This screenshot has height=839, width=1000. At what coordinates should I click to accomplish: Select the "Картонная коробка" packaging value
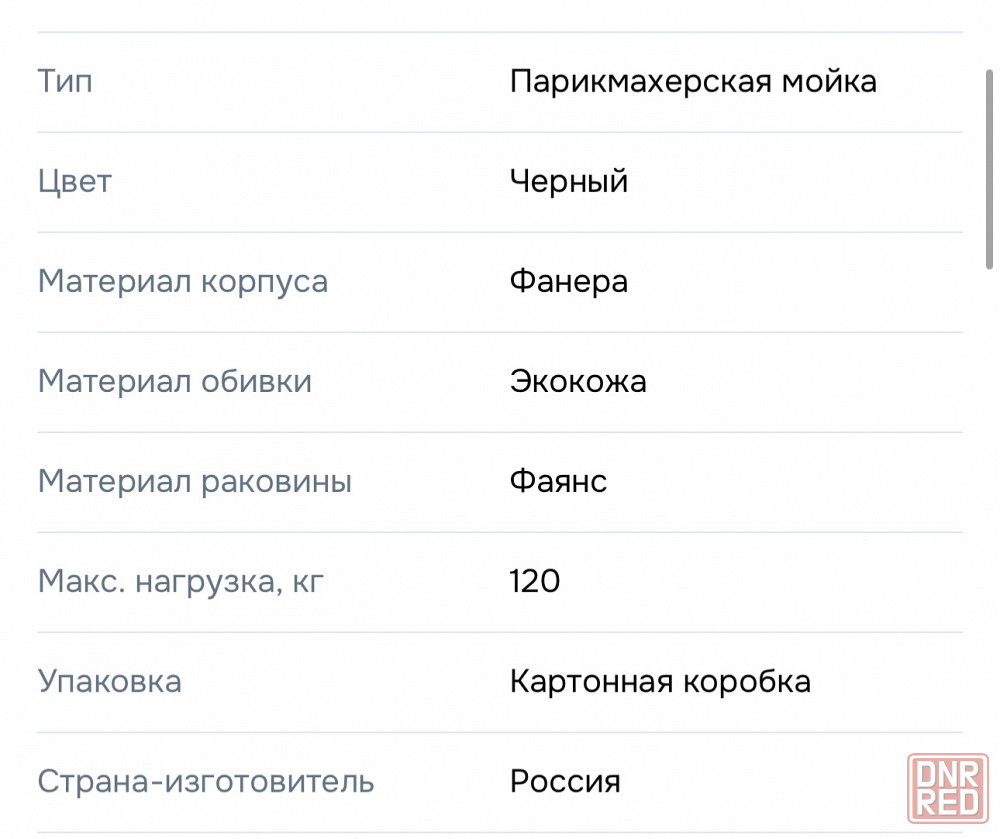[660, 682]
